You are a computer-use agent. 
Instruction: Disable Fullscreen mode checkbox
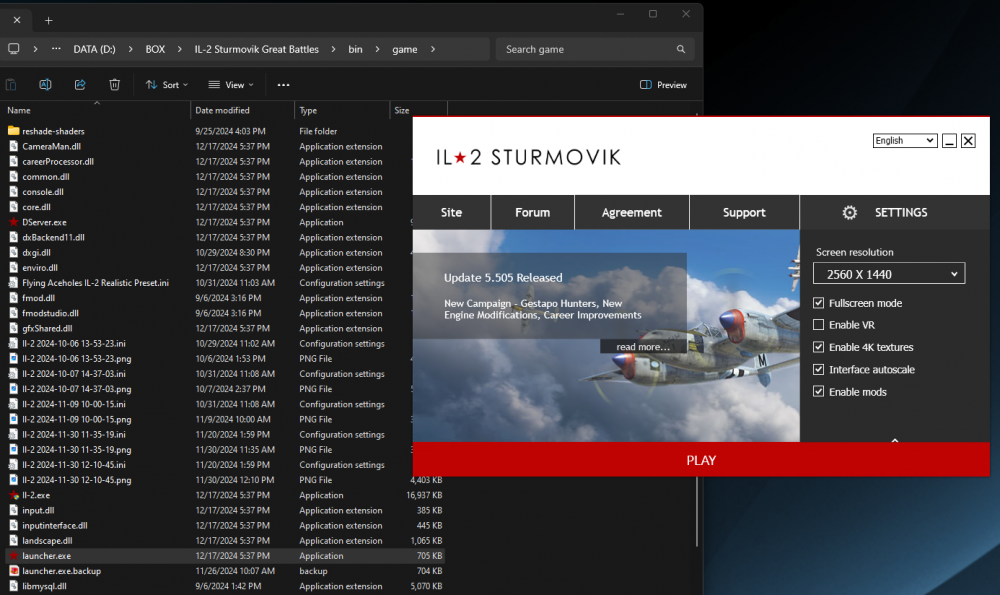tap(817, 303)
